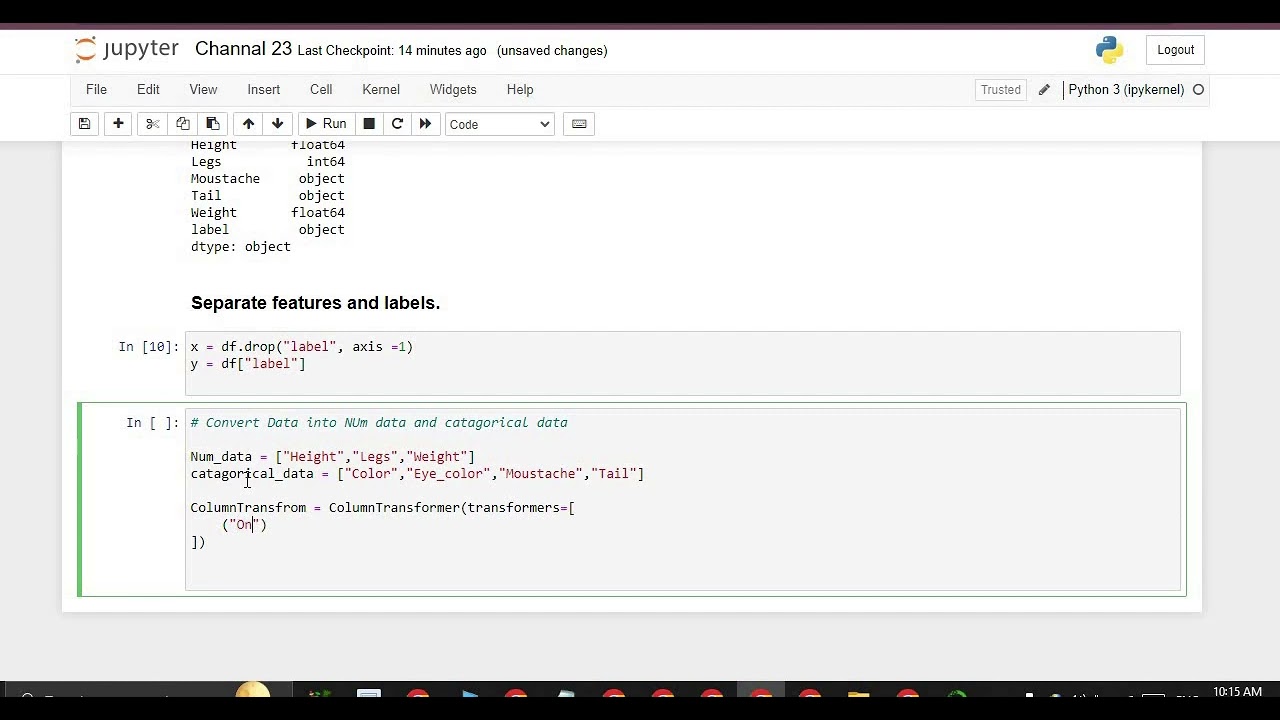This screenshot has height=720, width=1280.
Task: Click the Separate features and labels heading
Action: tap(315, 303)
